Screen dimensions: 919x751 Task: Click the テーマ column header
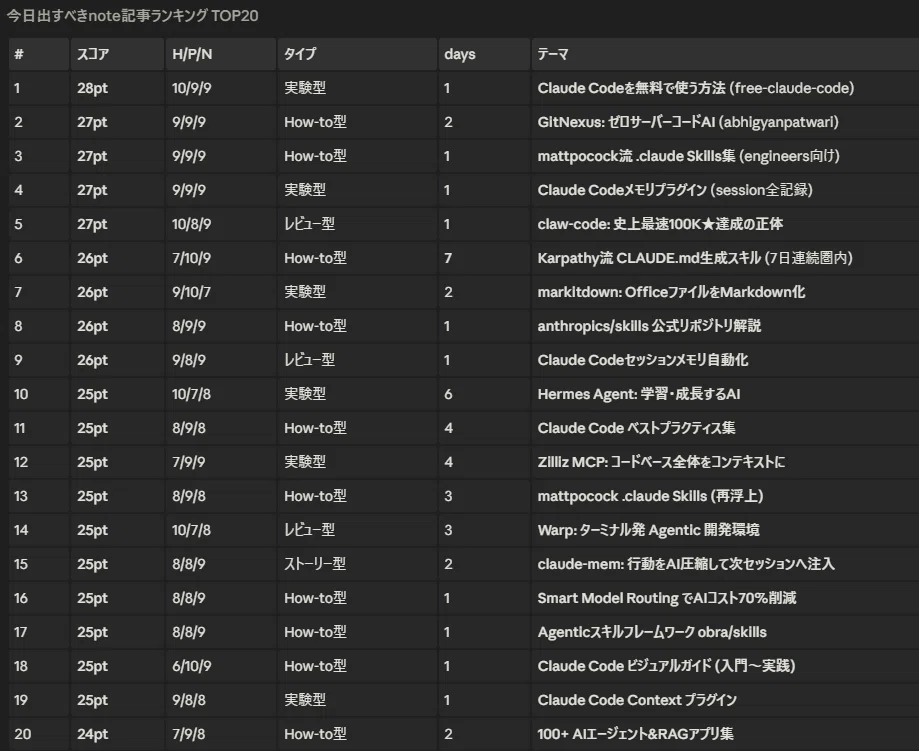click(x=725, y=55)
